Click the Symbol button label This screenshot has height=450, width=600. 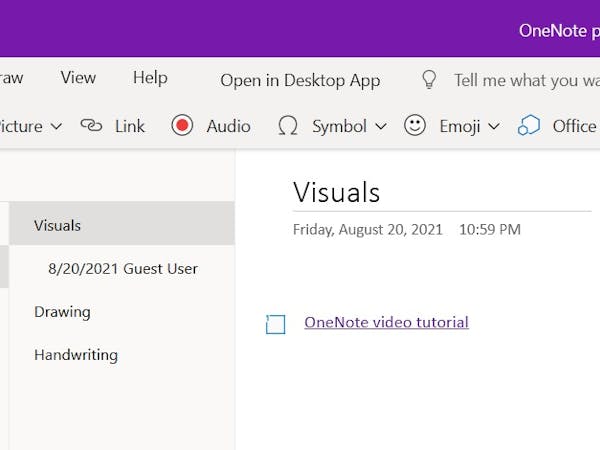pyautogui.click(x=339, y=126)
